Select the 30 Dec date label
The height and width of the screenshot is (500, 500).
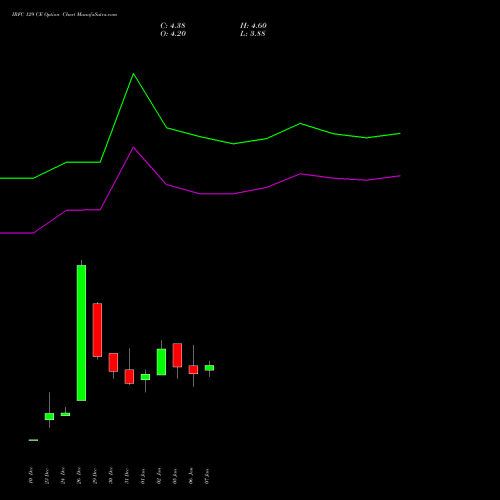(x=111, y=476)
